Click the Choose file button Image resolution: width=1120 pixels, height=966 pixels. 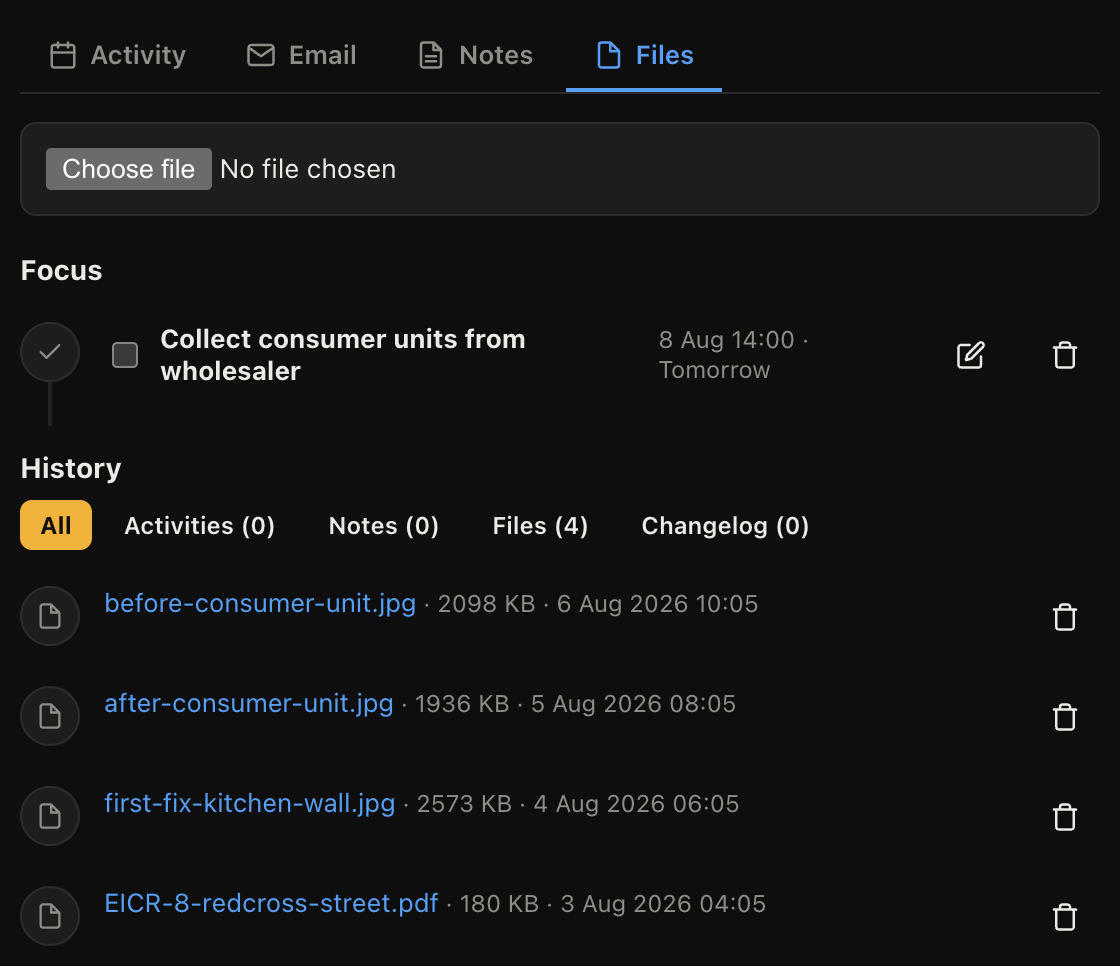[x=129, y=169]
